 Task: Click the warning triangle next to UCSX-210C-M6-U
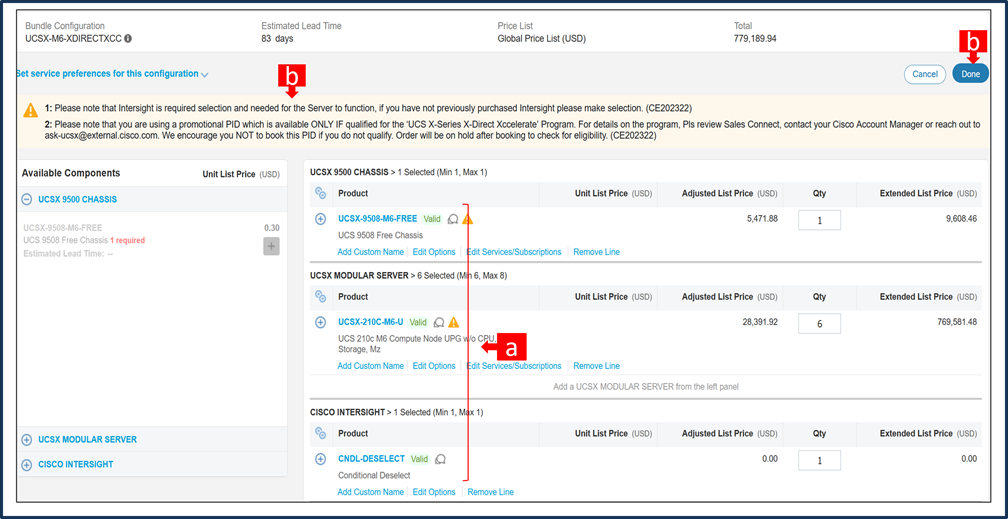point(454,322)
